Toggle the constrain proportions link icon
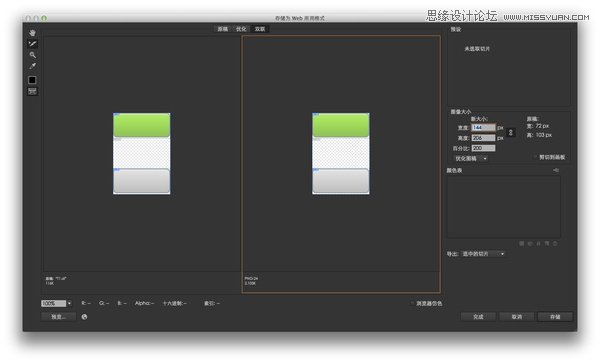Screen dimensions: 600x363 click(x=510, y=133)
